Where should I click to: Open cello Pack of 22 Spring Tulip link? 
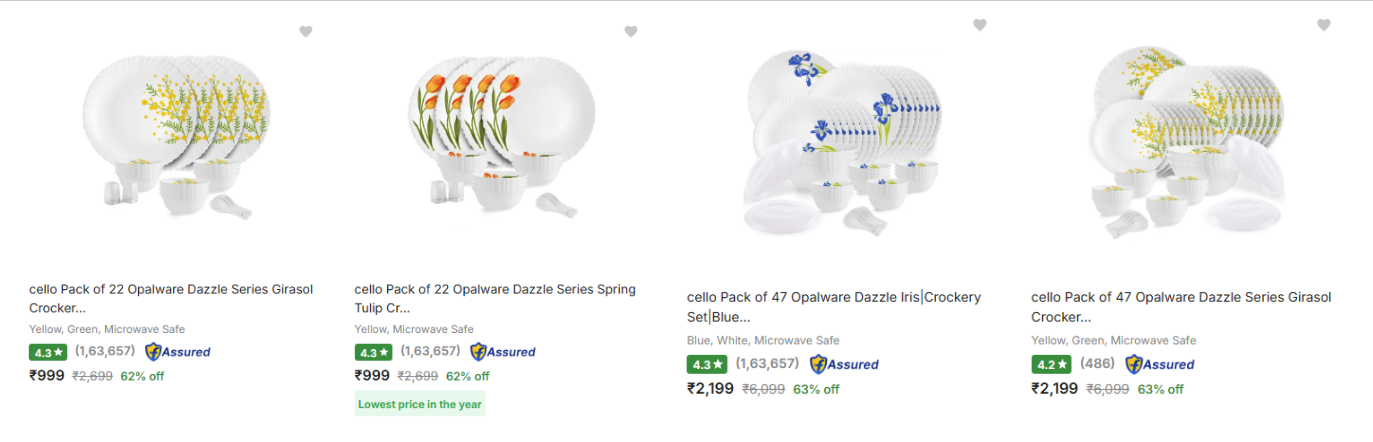coord(494,298)
